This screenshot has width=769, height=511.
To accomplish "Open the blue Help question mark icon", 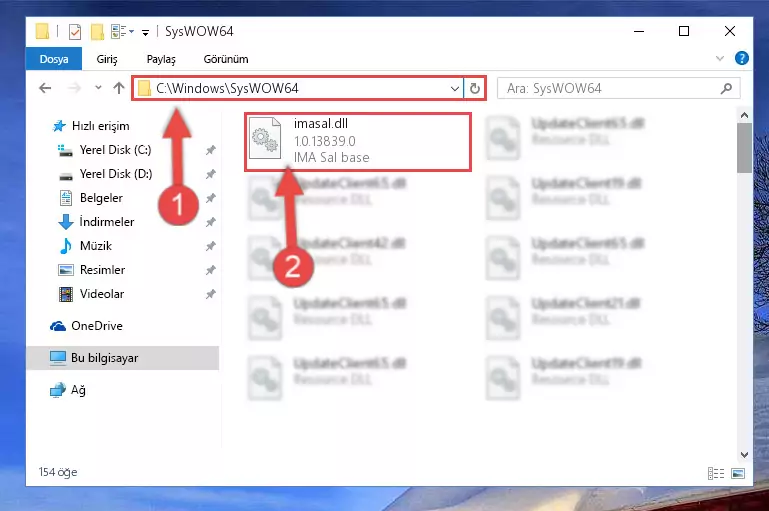I will click(742, 58).
